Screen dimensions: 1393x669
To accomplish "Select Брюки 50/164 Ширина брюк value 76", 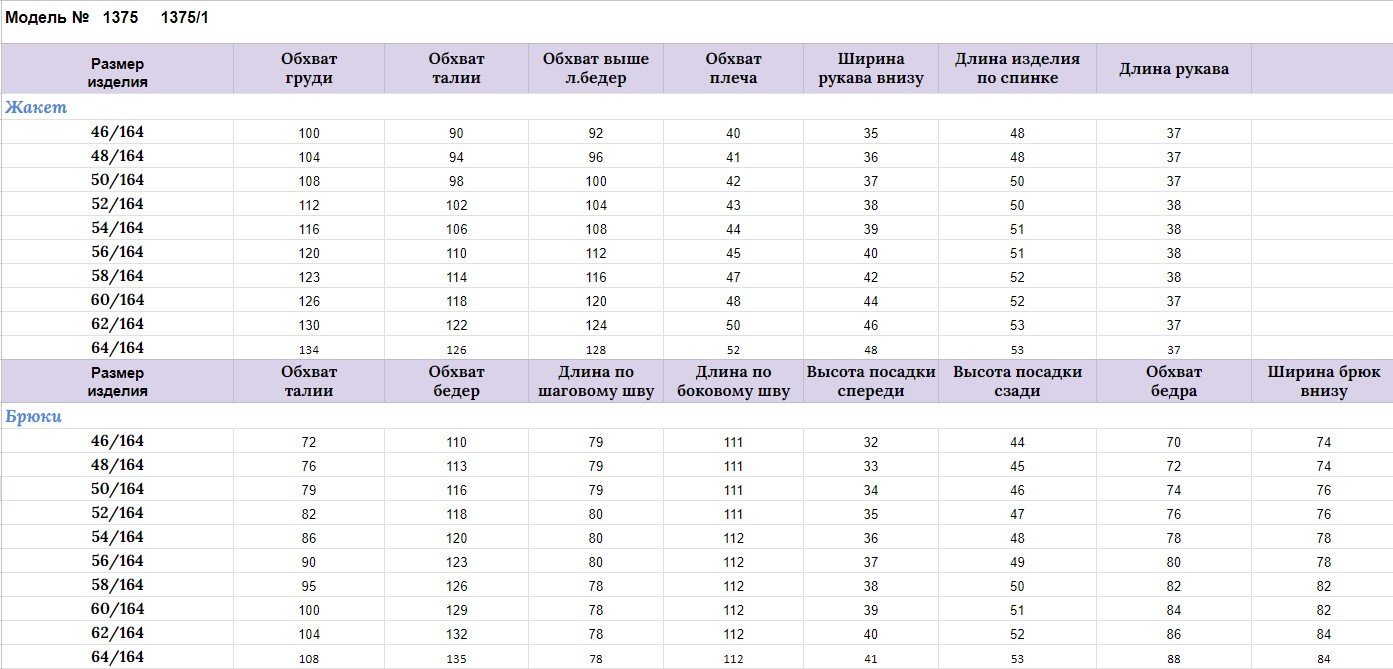I will pyautogui.click(x=1323, y=490).
